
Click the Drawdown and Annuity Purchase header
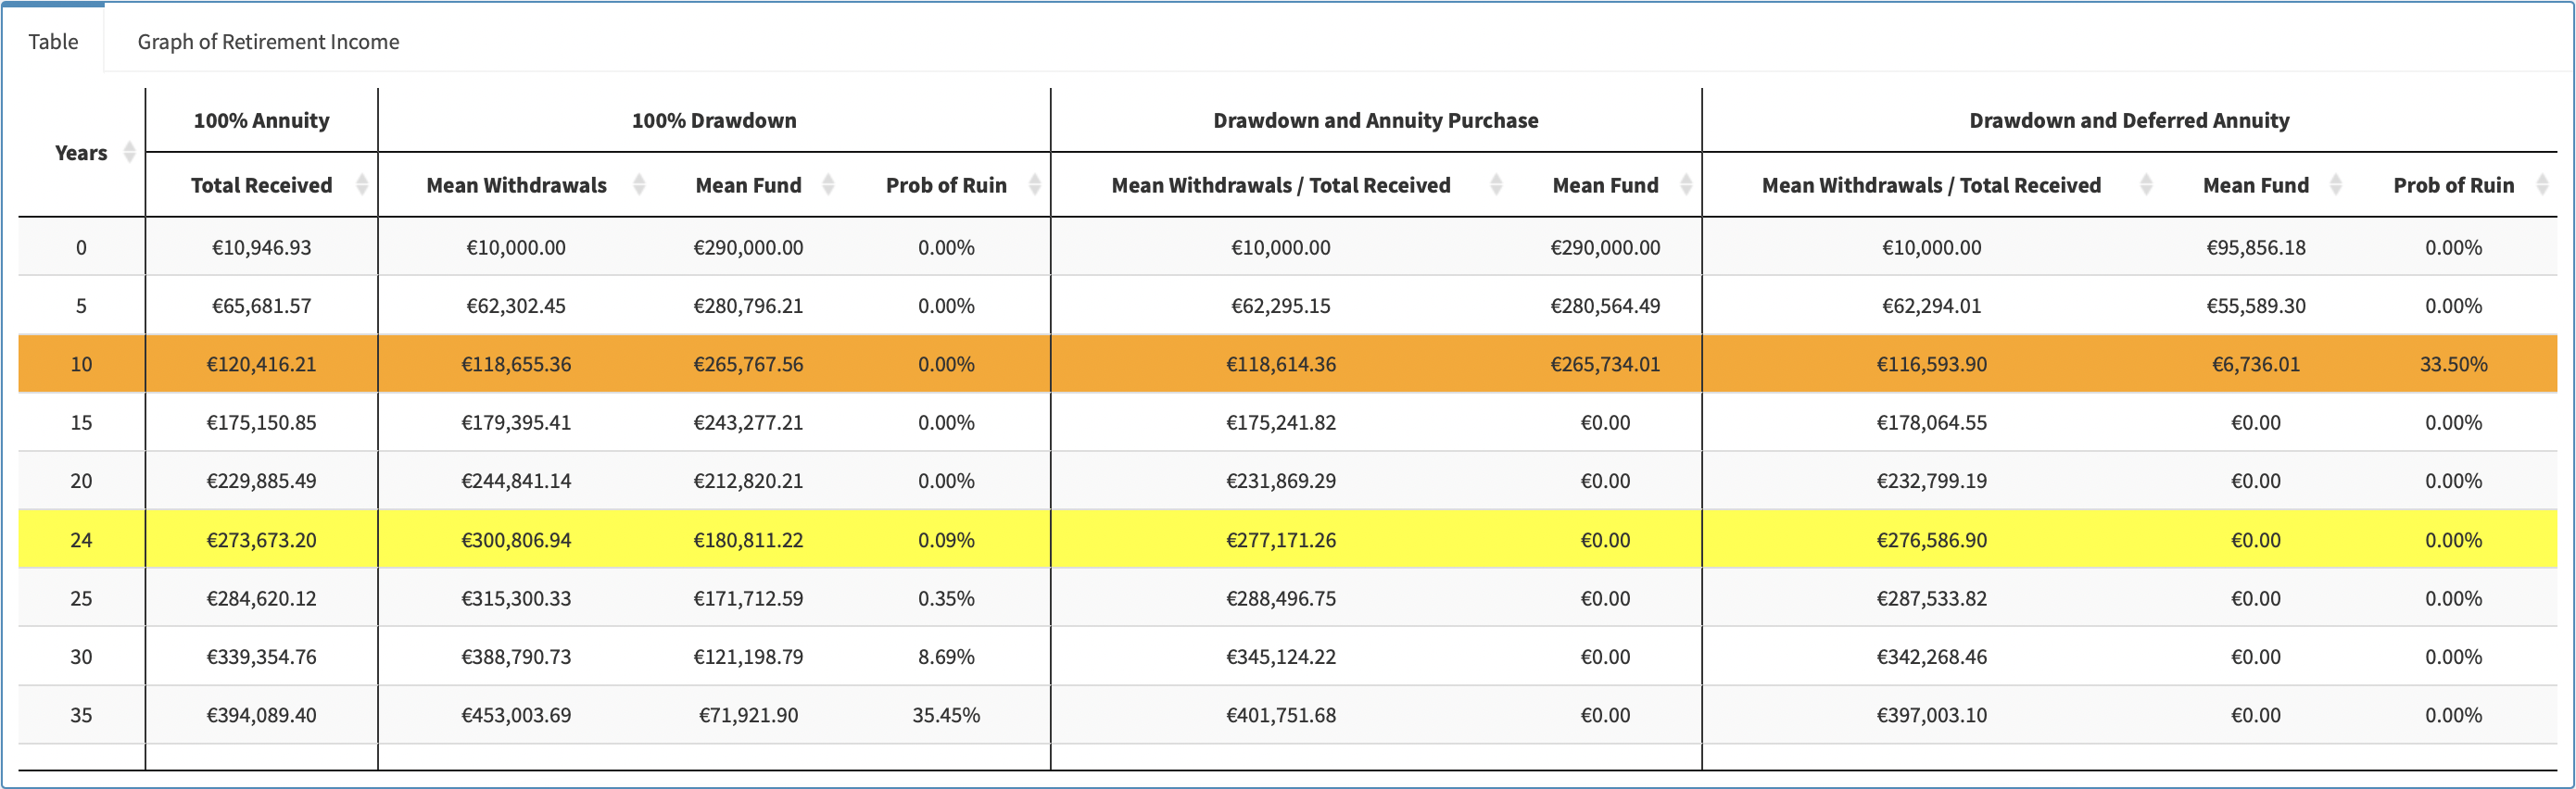click(1375, 121)
